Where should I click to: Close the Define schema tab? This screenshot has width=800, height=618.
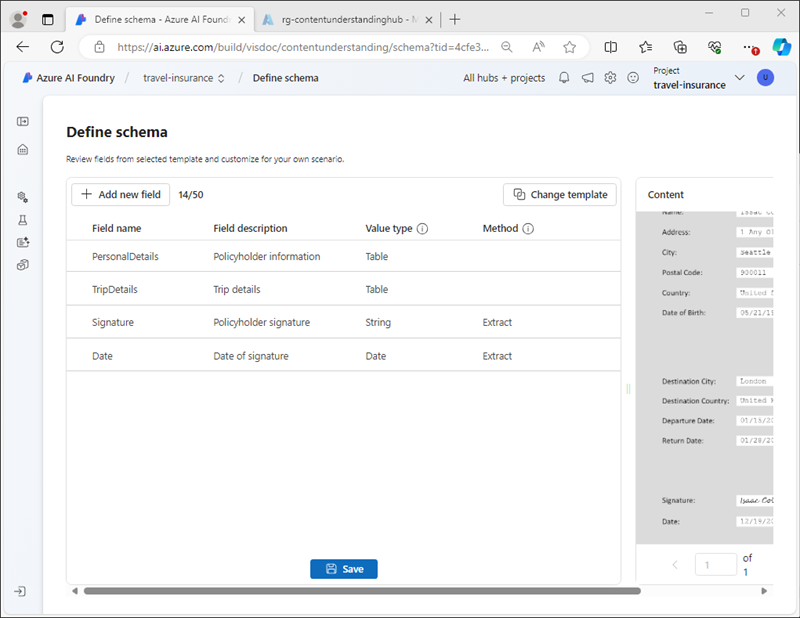point(242,20)
